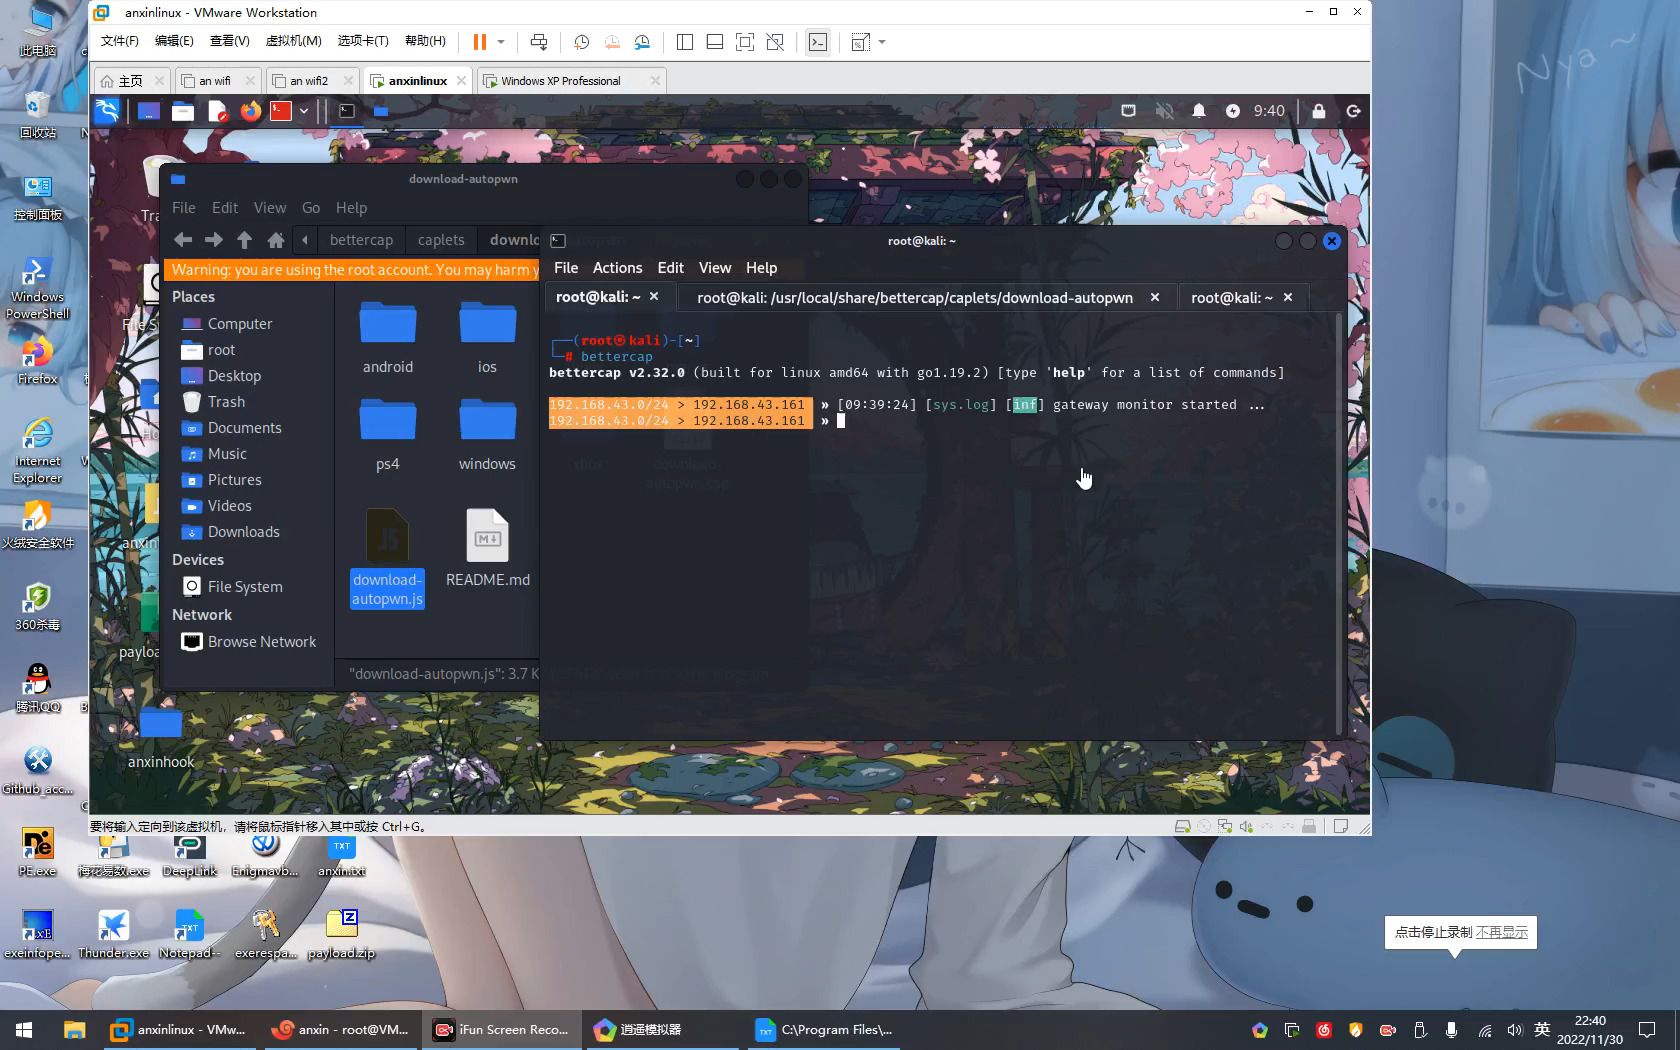The image size is (1680, 1050).
Task: Launch the red terminal emulator icon in the Kali panel
Action: pos(281,111)
